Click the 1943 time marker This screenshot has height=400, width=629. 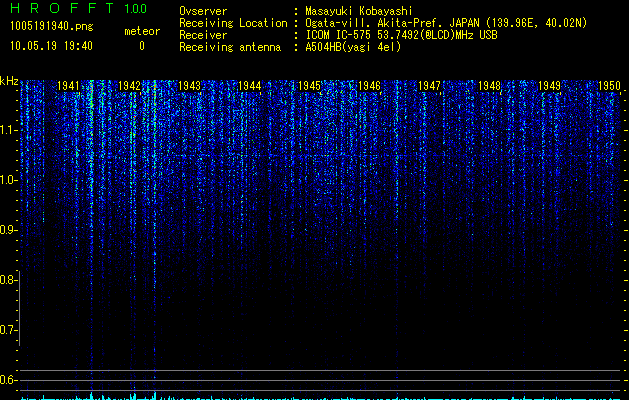click(189, 86)
